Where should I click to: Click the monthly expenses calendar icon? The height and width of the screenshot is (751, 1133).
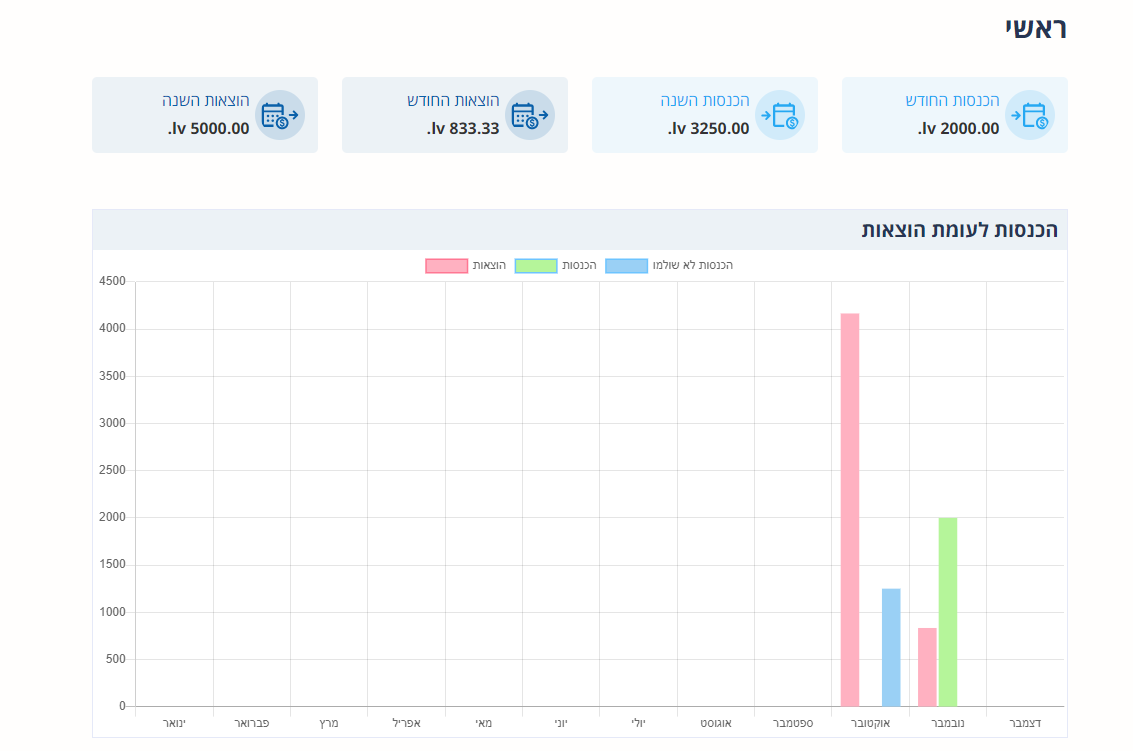click(x=529, y=115)
